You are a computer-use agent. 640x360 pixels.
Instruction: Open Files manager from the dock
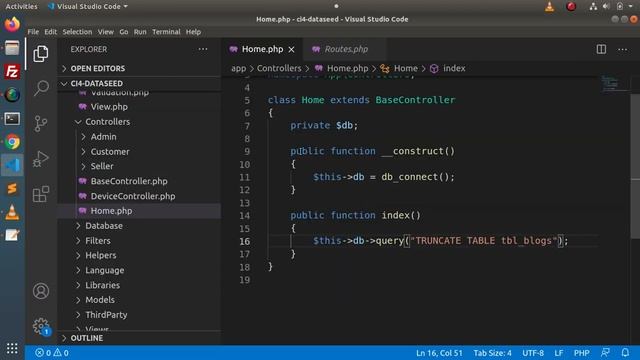pos(12,48)
